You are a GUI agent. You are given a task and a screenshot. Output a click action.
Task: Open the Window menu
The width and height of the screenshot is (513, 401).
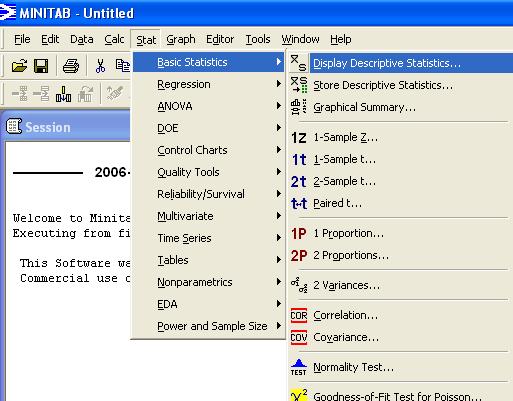pos(300,39)
